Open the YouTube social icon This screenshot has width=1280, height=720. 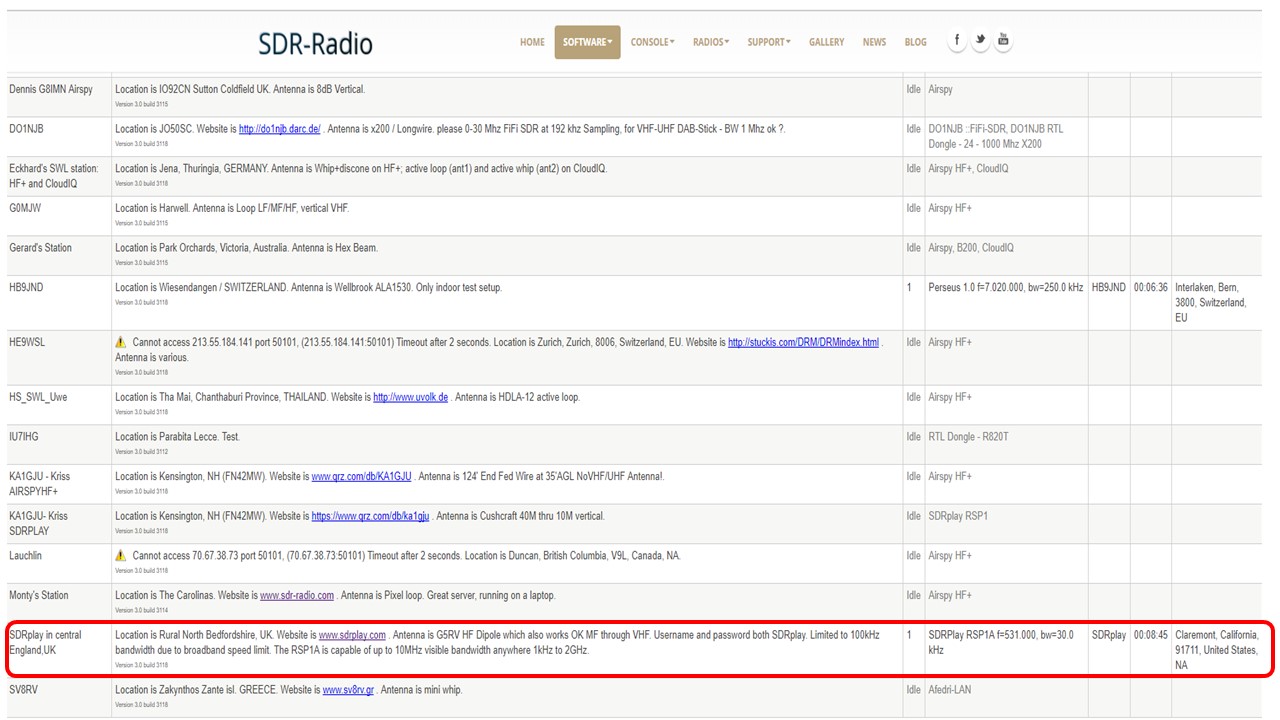point(1003,41)
